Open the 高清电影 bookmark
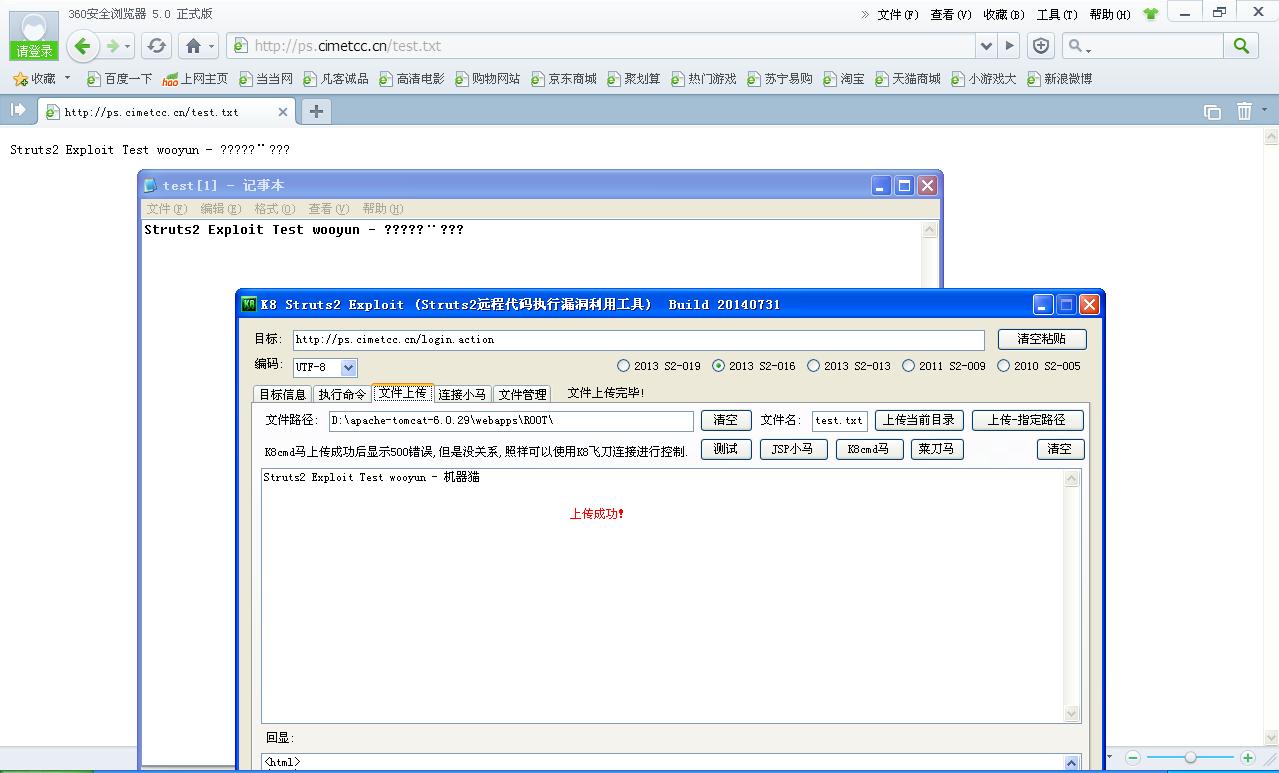 tap(411, 78)
